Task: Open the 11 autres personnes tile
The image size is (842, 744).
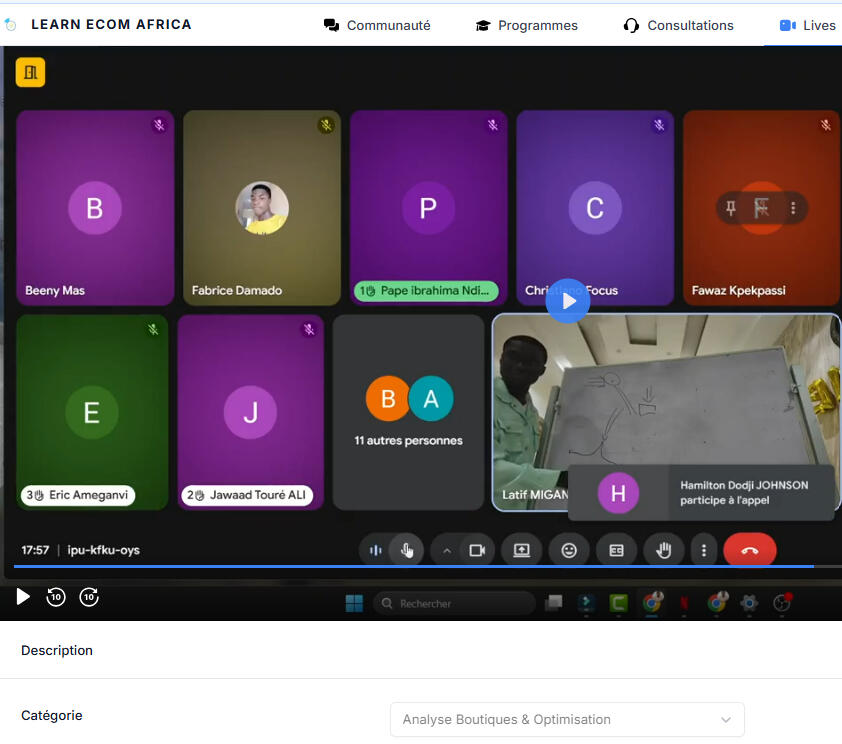Action: 408,412
